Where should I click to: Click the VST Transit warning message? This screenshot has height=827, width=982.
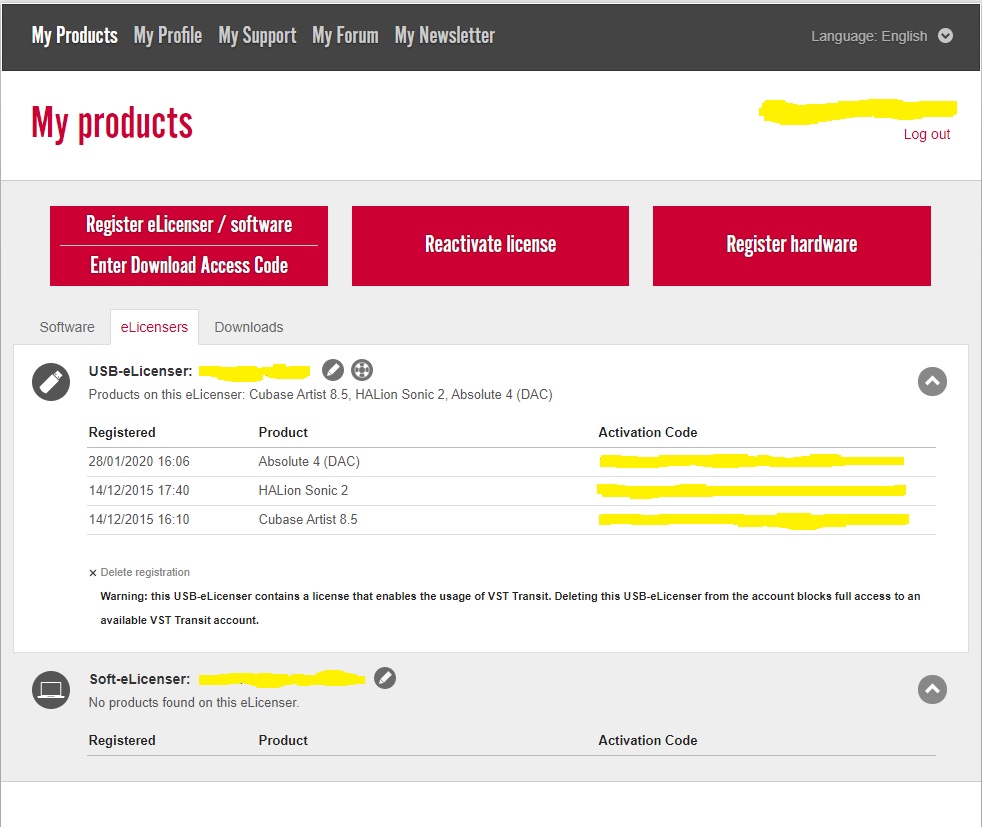click(510, 609)
